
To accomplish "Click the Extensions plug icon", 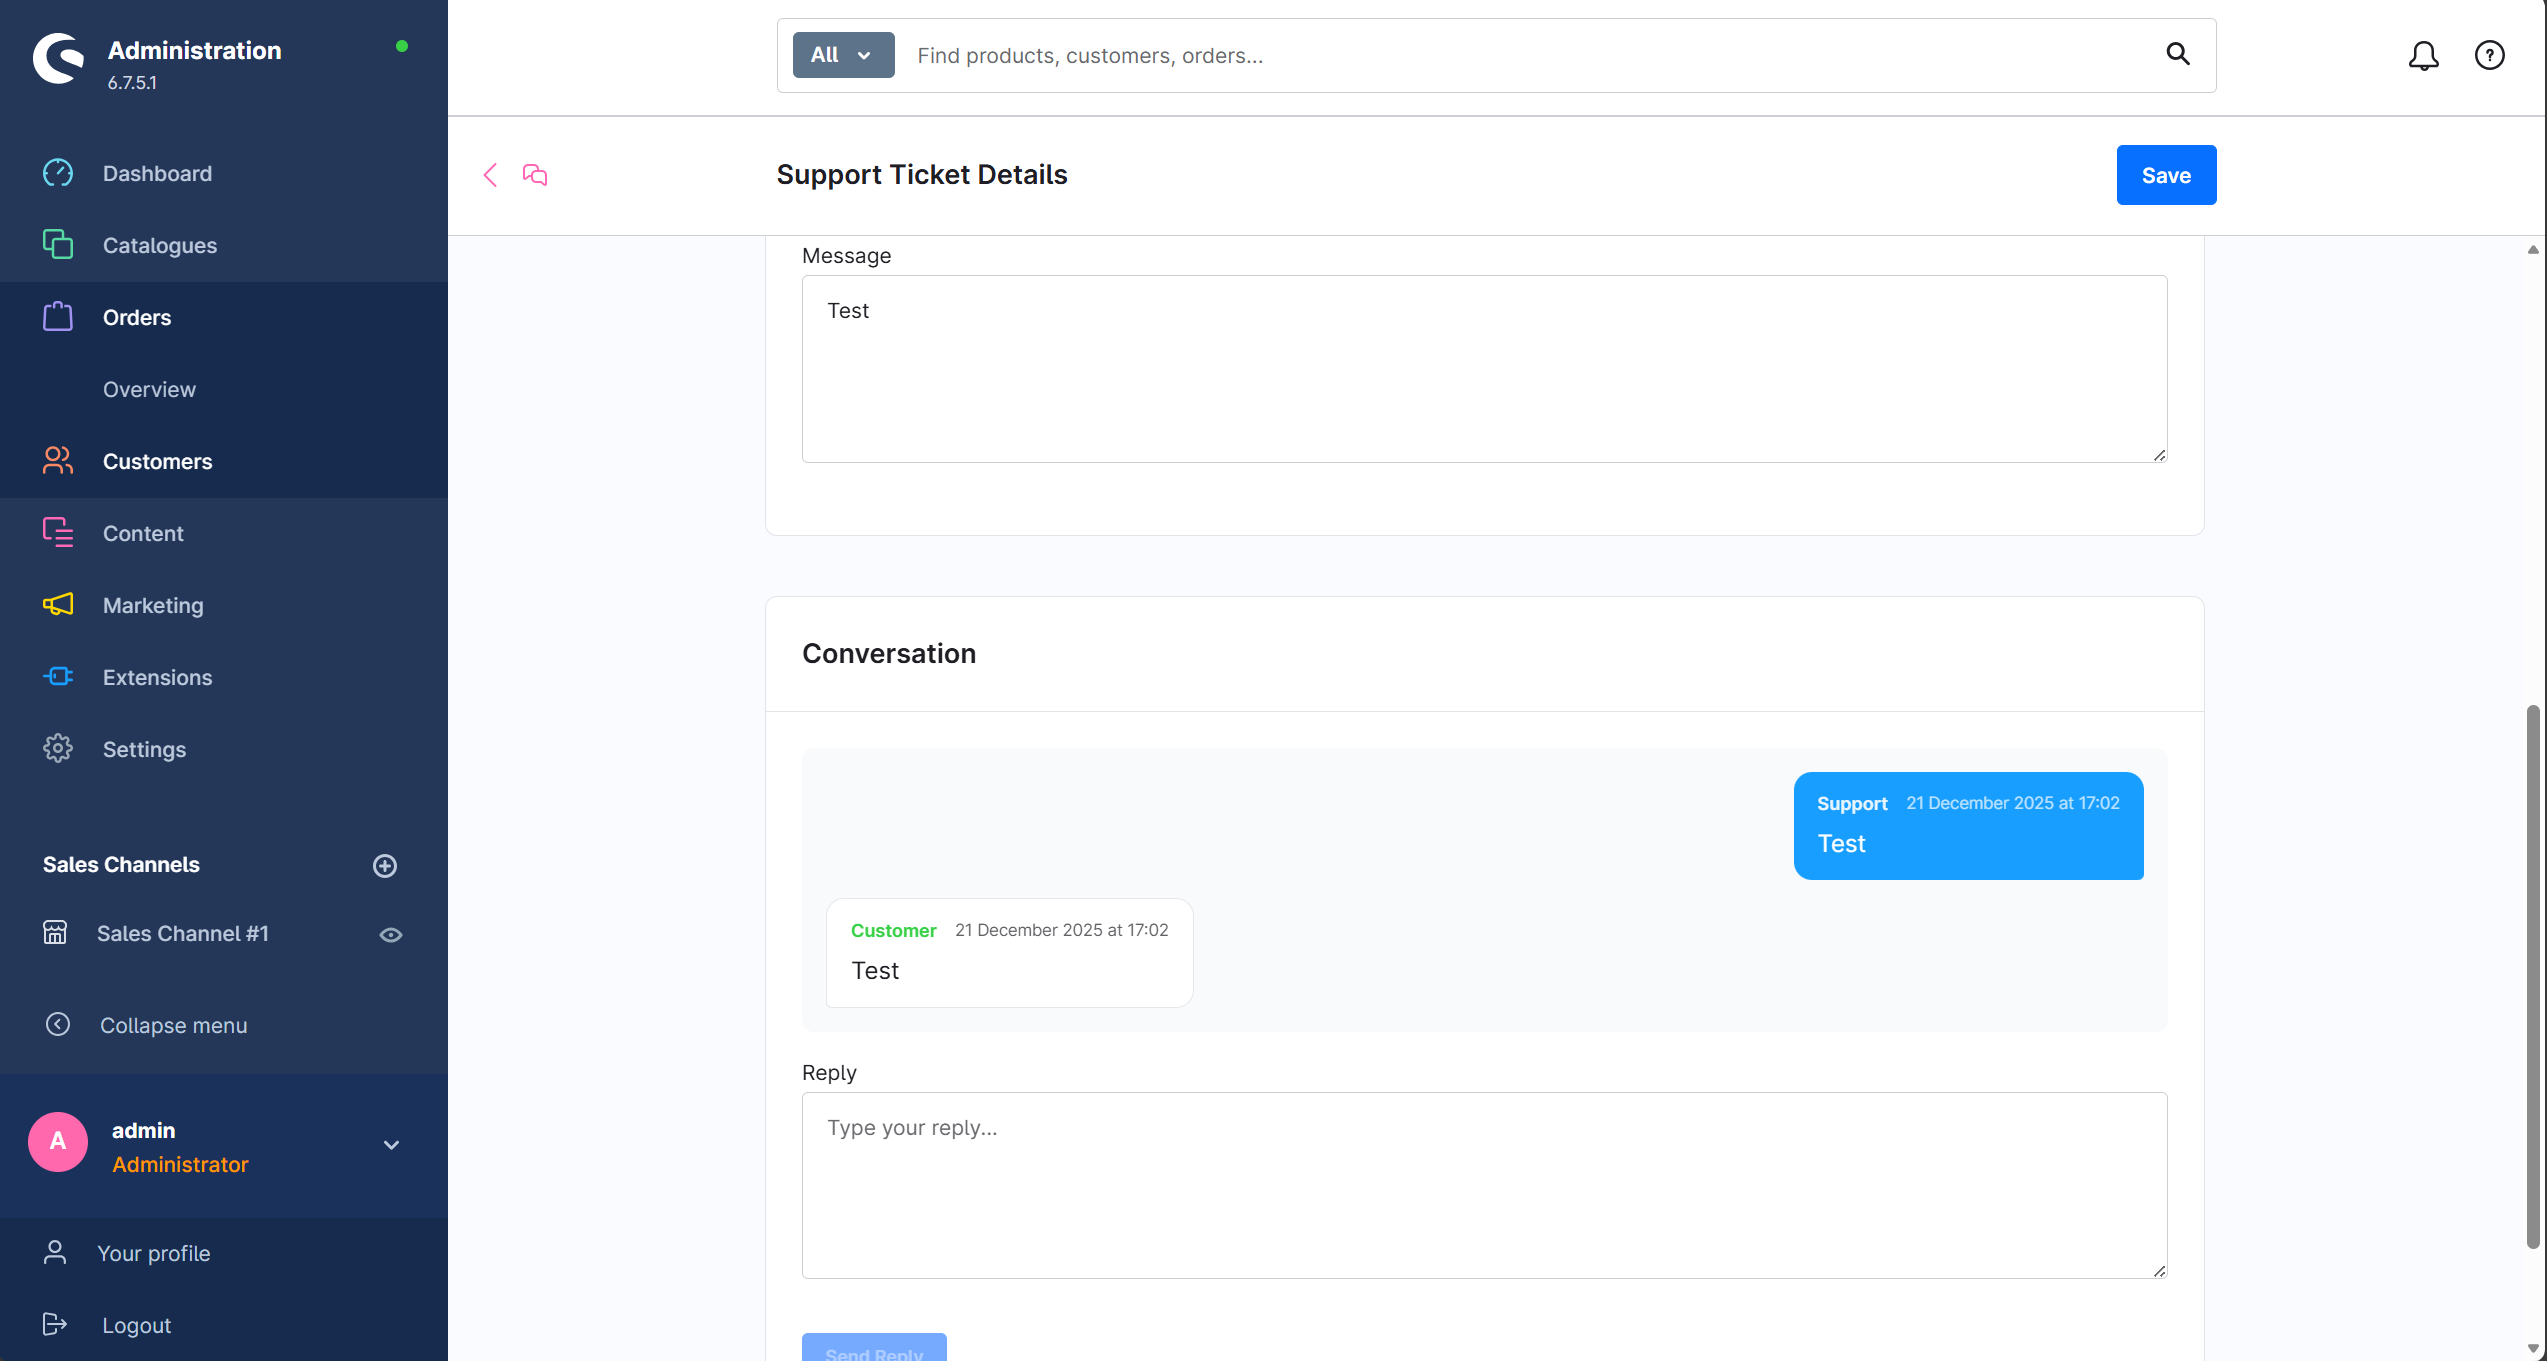I will pos(58,677).
